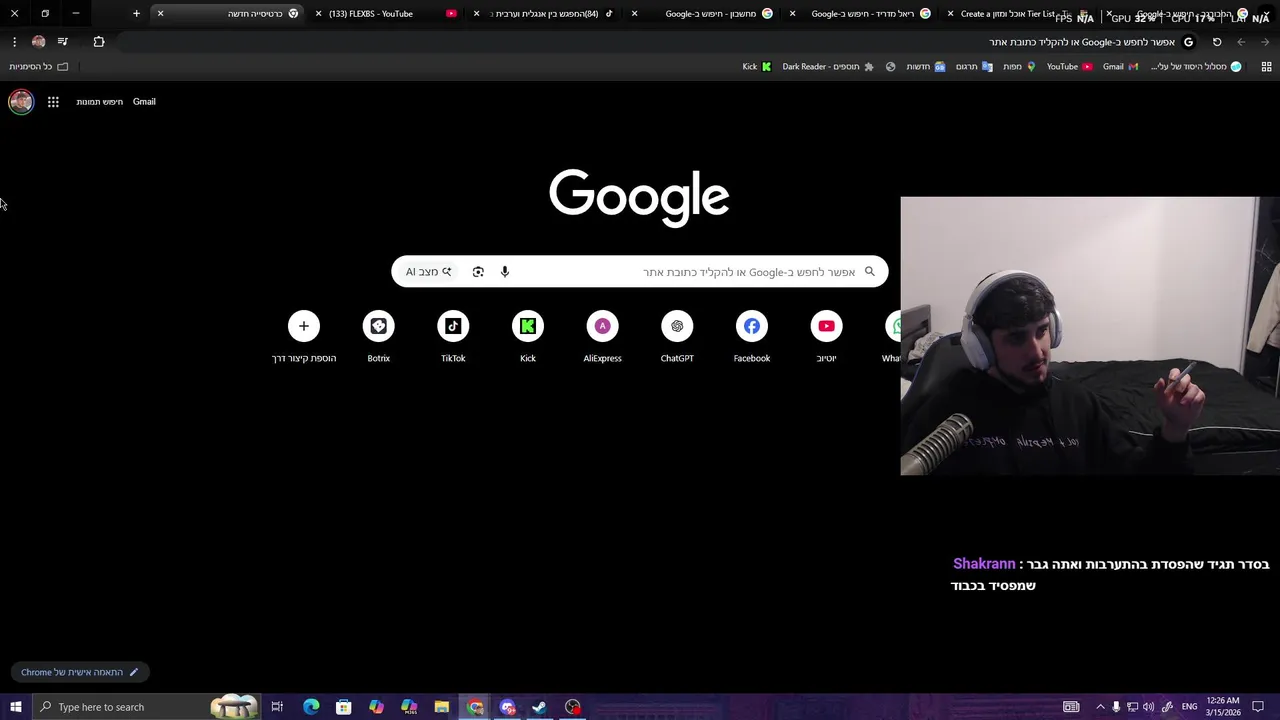Launch Microsoft Edge from the taskbar
This screenshot has width=1280, height=720.
(x=311, y=707)
